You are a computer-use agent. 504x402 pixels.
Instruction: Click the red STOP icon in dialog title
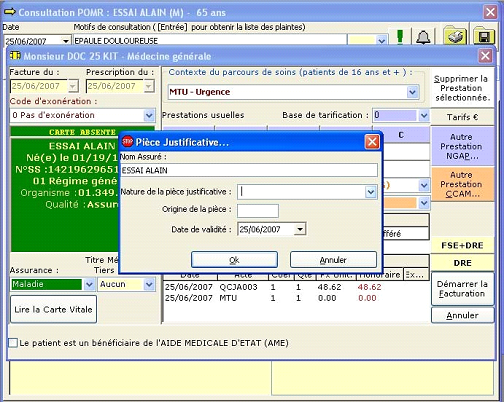(x=127, y=142)
